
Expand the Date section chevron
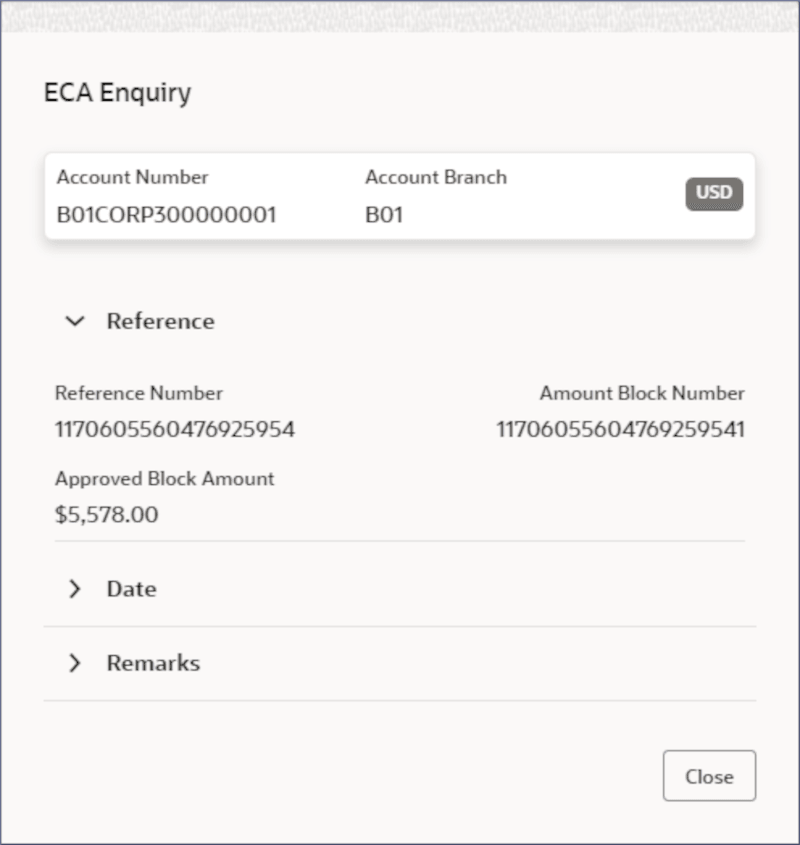tap(74, 589)
